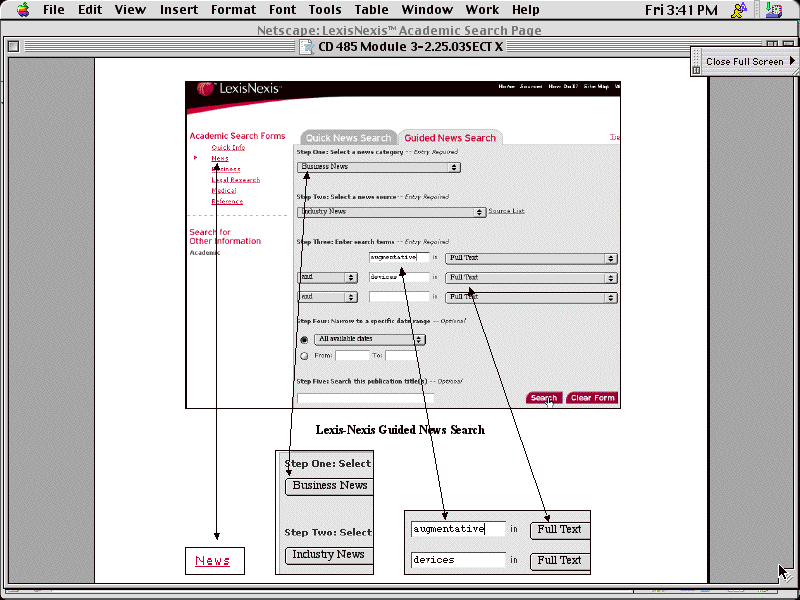Click the From date field

352,356
